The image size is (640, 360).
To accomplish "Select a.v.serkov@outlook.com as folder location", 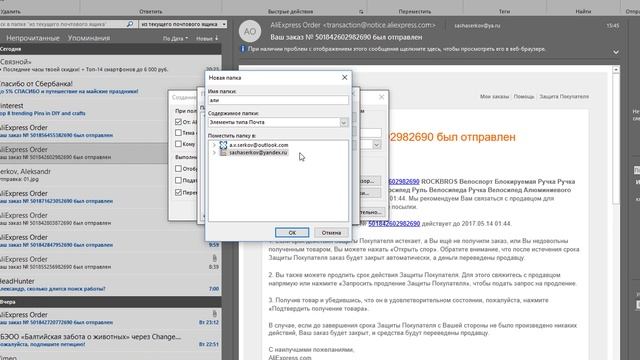I will click(258, 145).
